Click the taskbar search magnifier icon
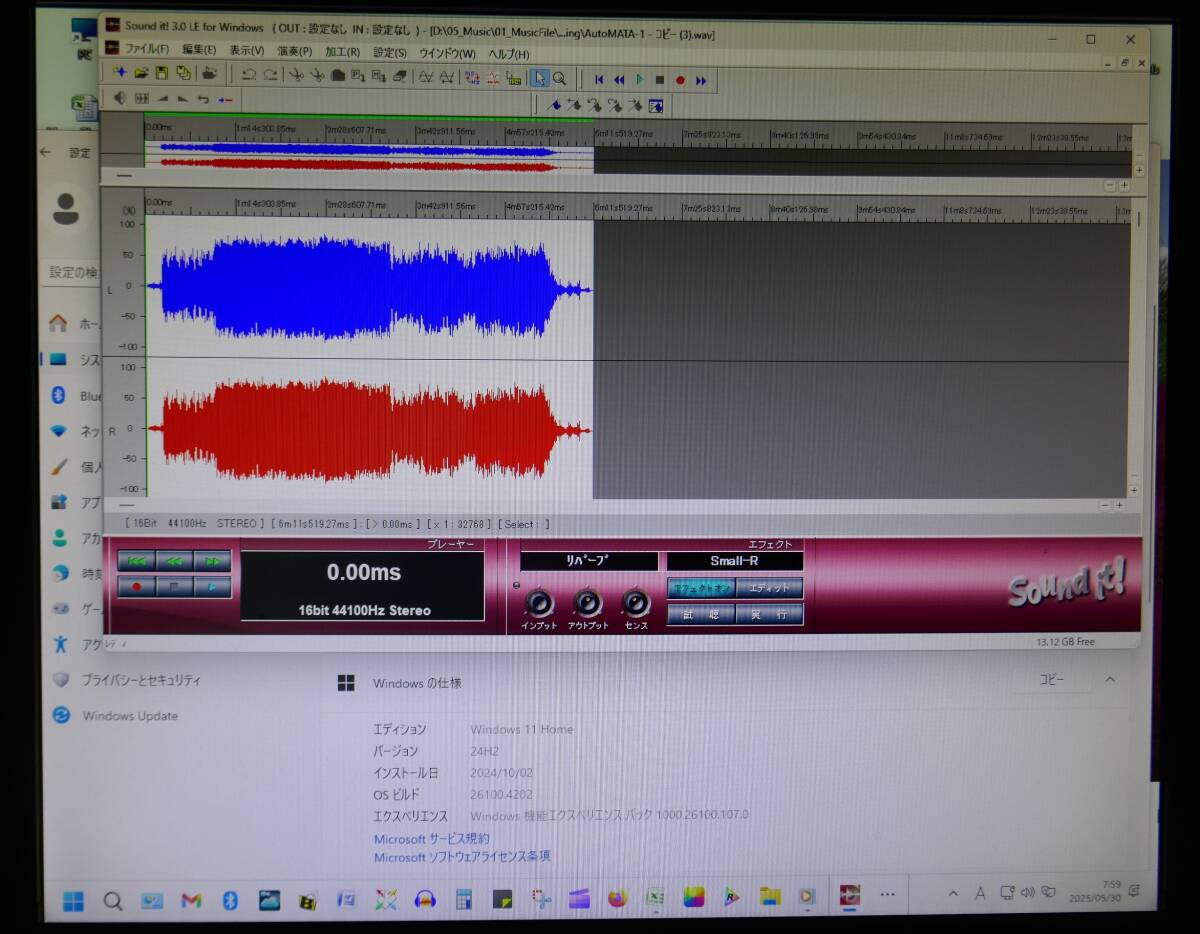1200x934 pixels. tap(113, 901)
